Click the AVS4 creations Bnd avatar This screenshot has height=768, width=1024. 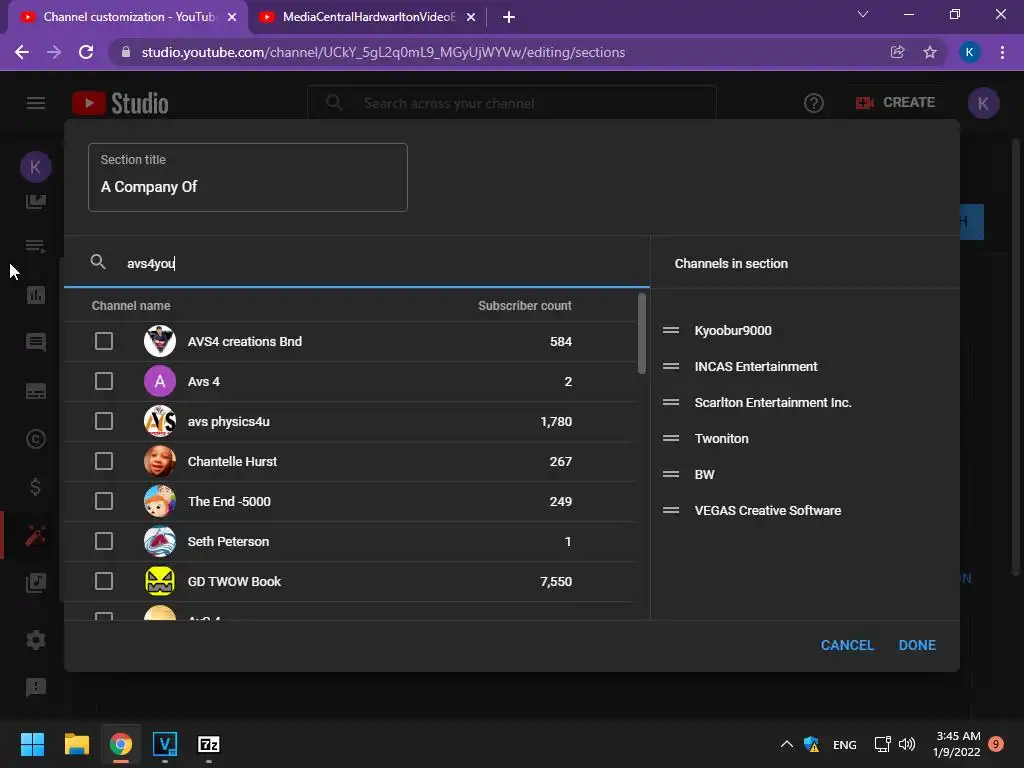(x=160, y=342)
